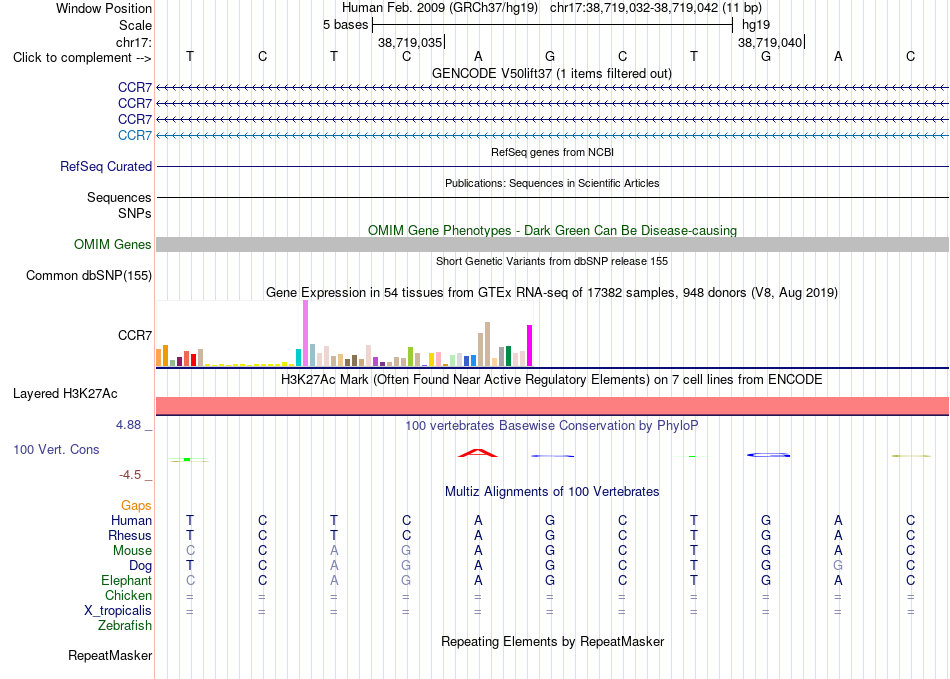Click Common dbSNP(155) track label
Image resolution: width=950 pixels, height=679 pixels.
point(89,276)
